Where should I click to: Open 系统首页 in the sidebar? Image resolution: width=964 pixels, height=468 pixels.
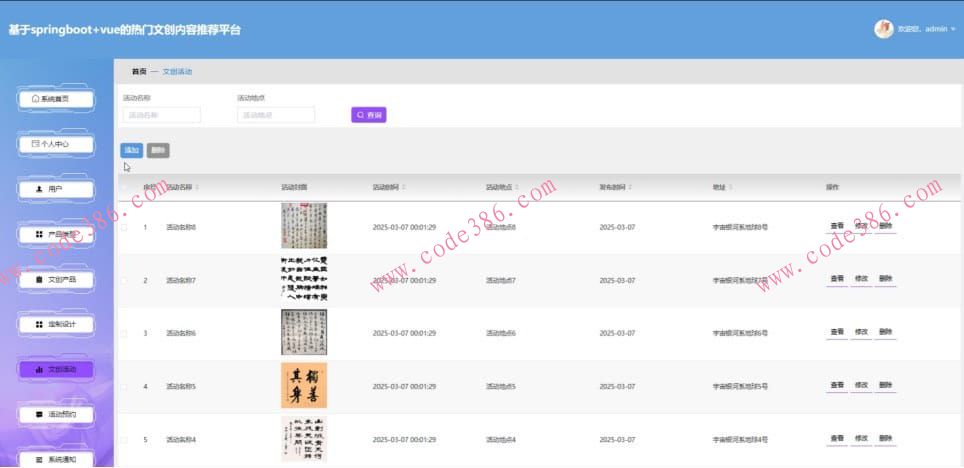click(x=56, y=99)
